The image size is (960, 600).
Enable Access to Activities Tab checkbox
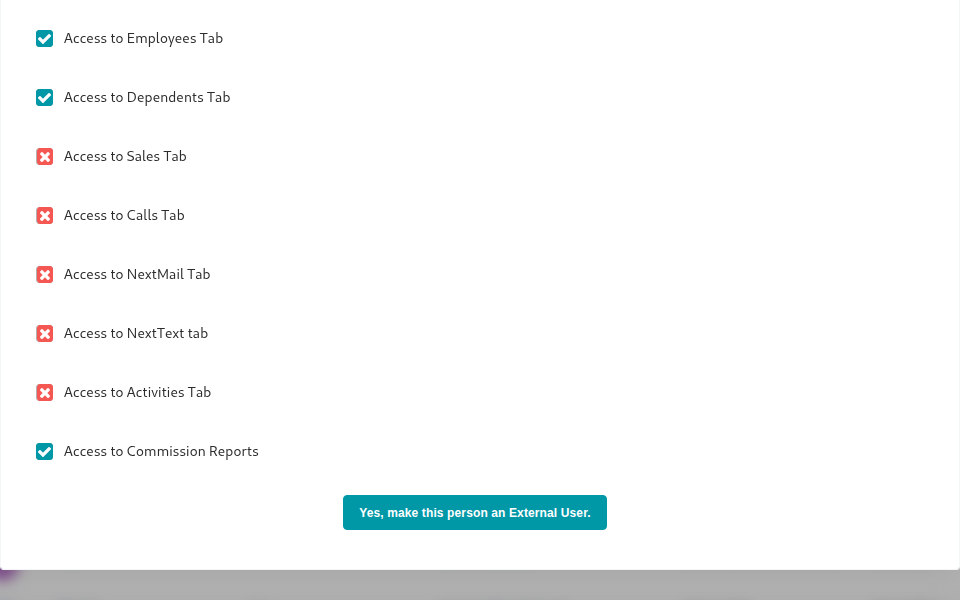coord(44,392)
